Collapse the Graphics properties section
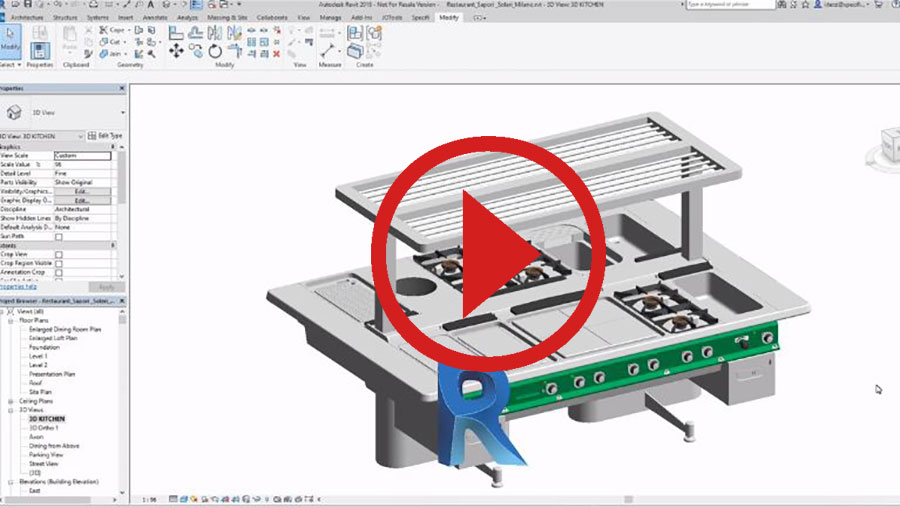The image size is (900, 507). [113, 147]
